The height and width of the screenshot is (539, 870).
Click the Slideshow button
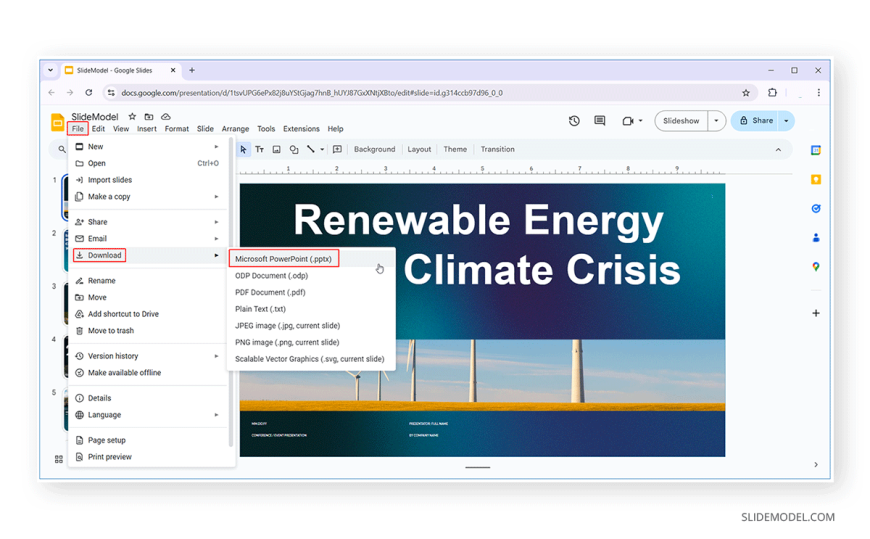tap(681, 121)
